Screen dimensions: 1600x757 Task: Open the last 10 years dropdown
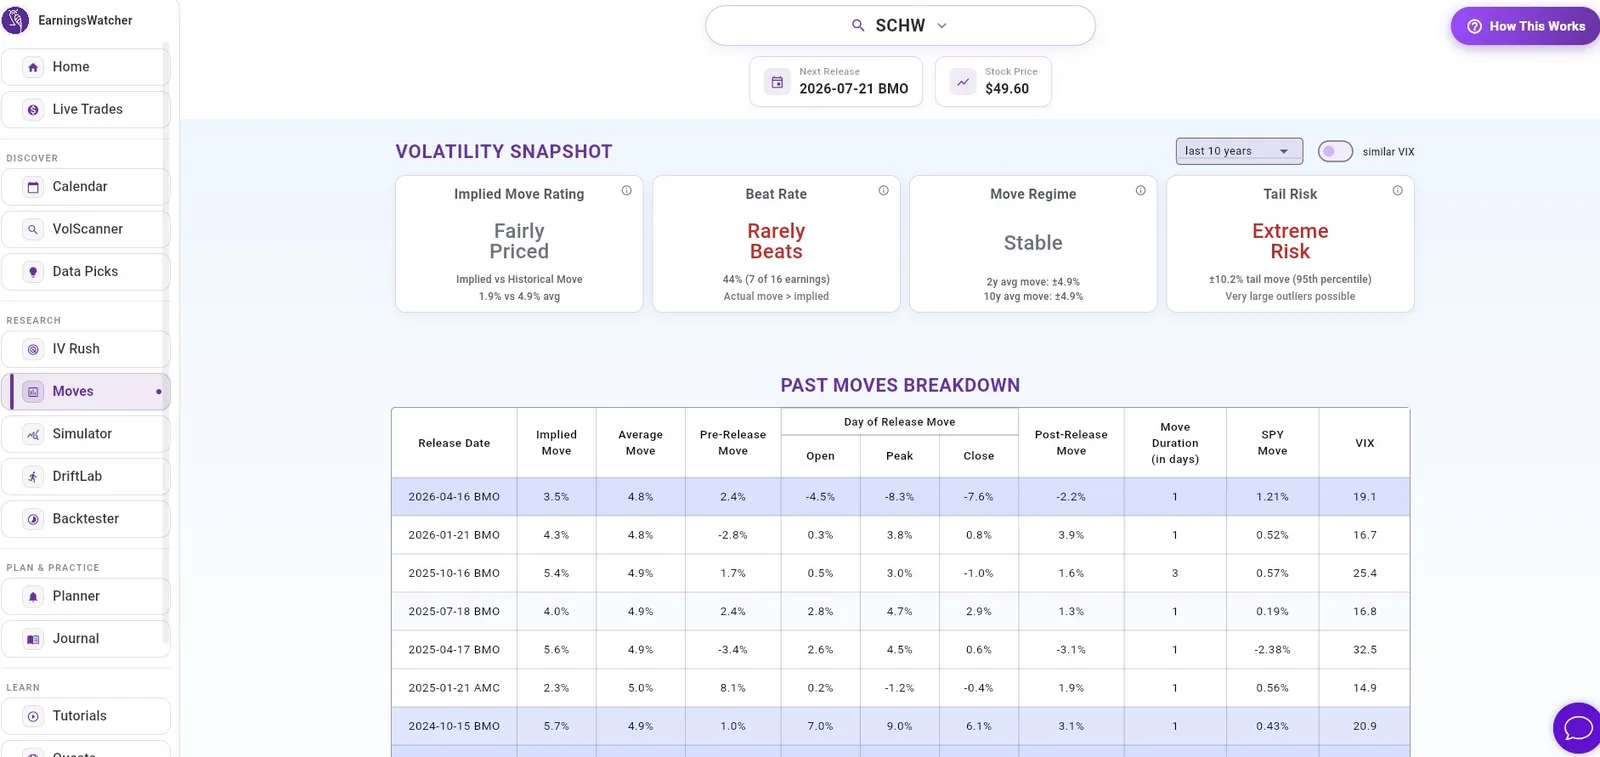1239,151
